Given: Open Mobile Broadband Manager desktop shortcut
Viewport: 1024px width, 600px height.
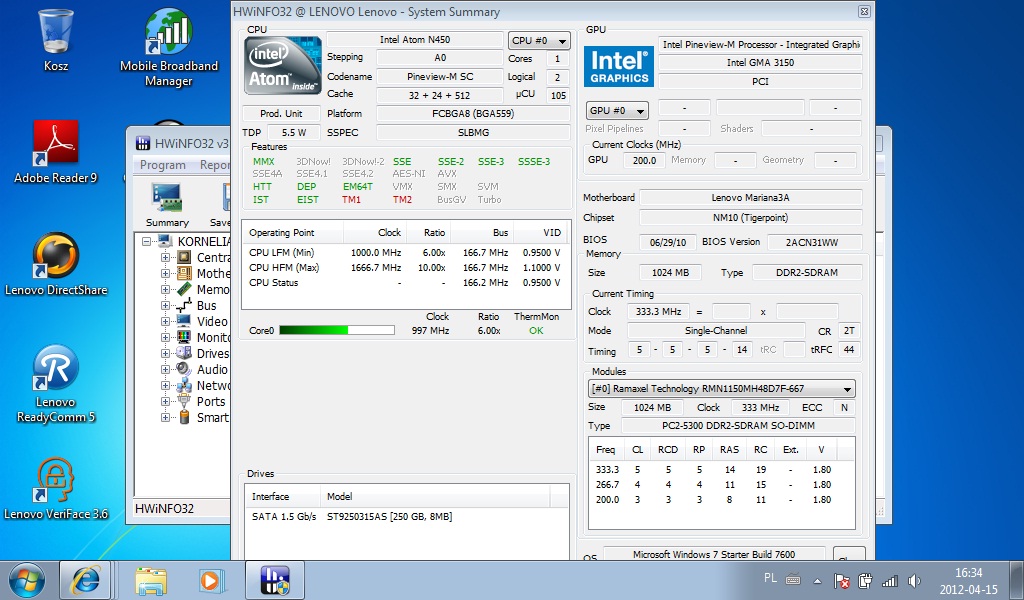Looking at the screenshot, I should [168, 33].
